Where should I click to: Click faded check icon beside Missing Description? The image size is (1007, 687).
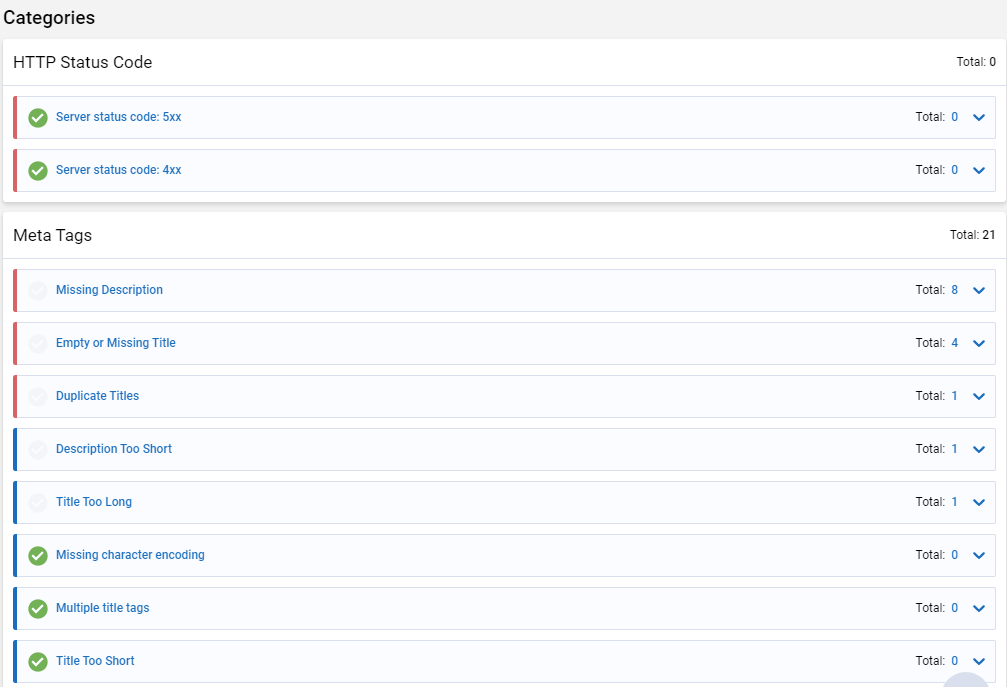[38, 291]
